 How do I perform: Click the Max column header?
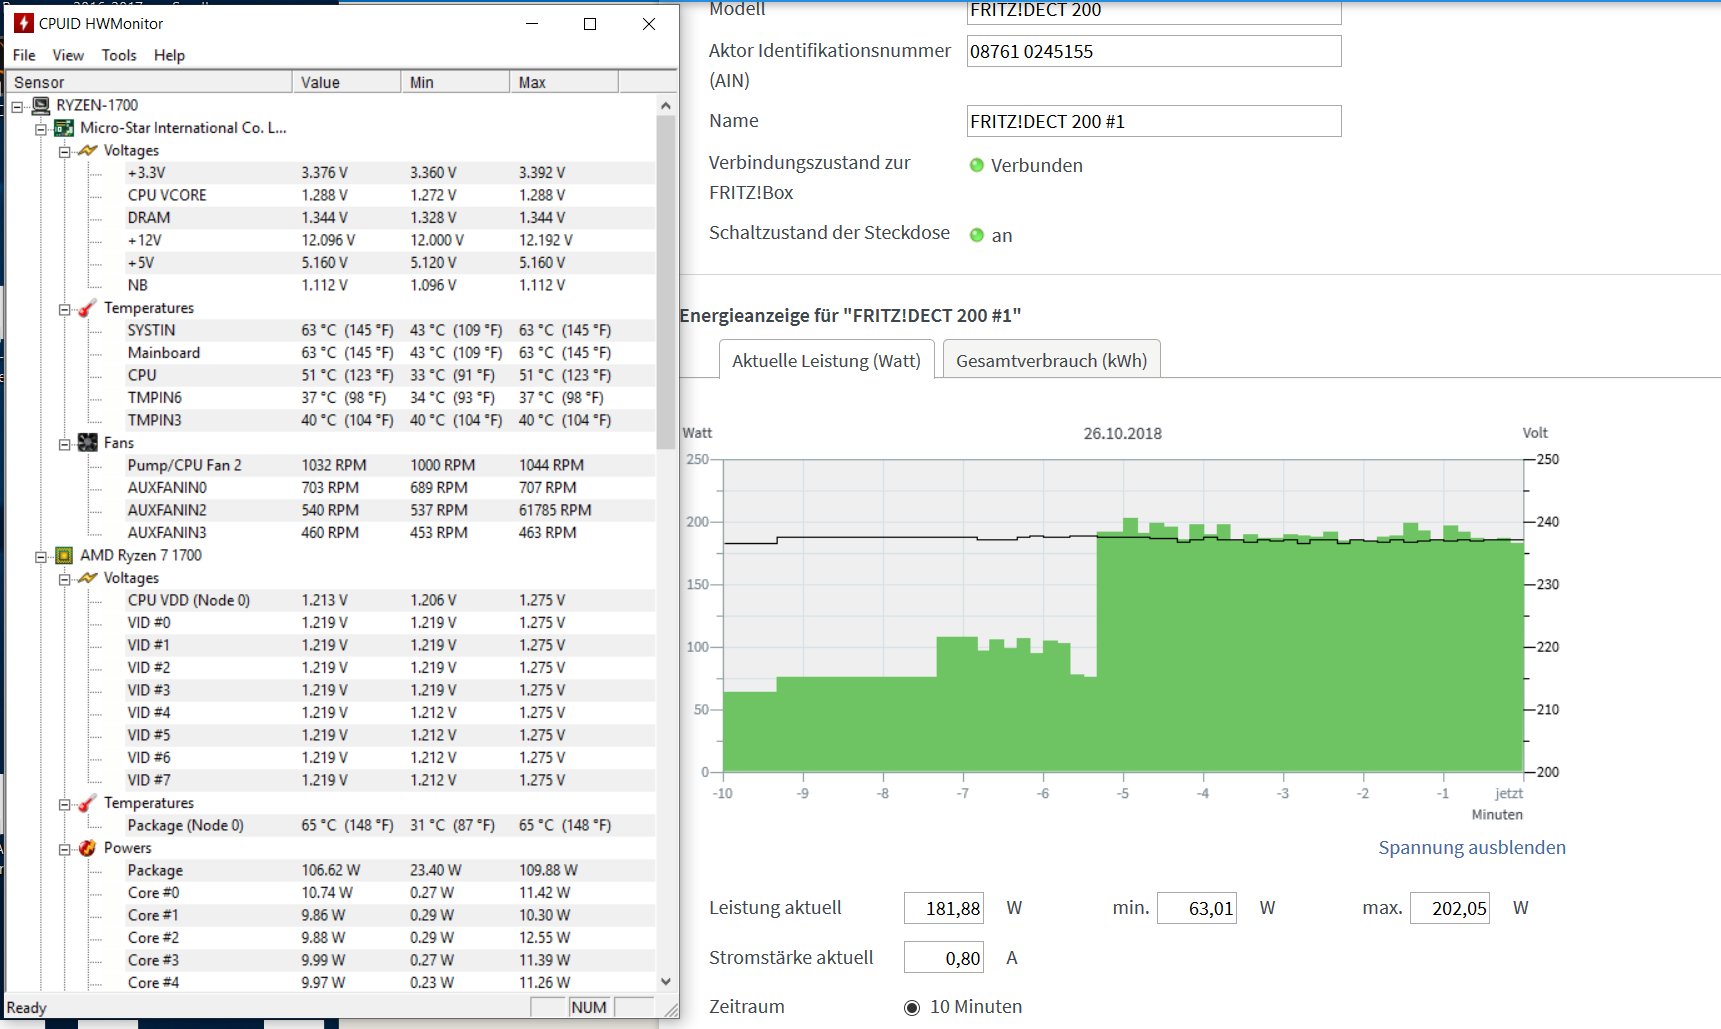[564, 82]
